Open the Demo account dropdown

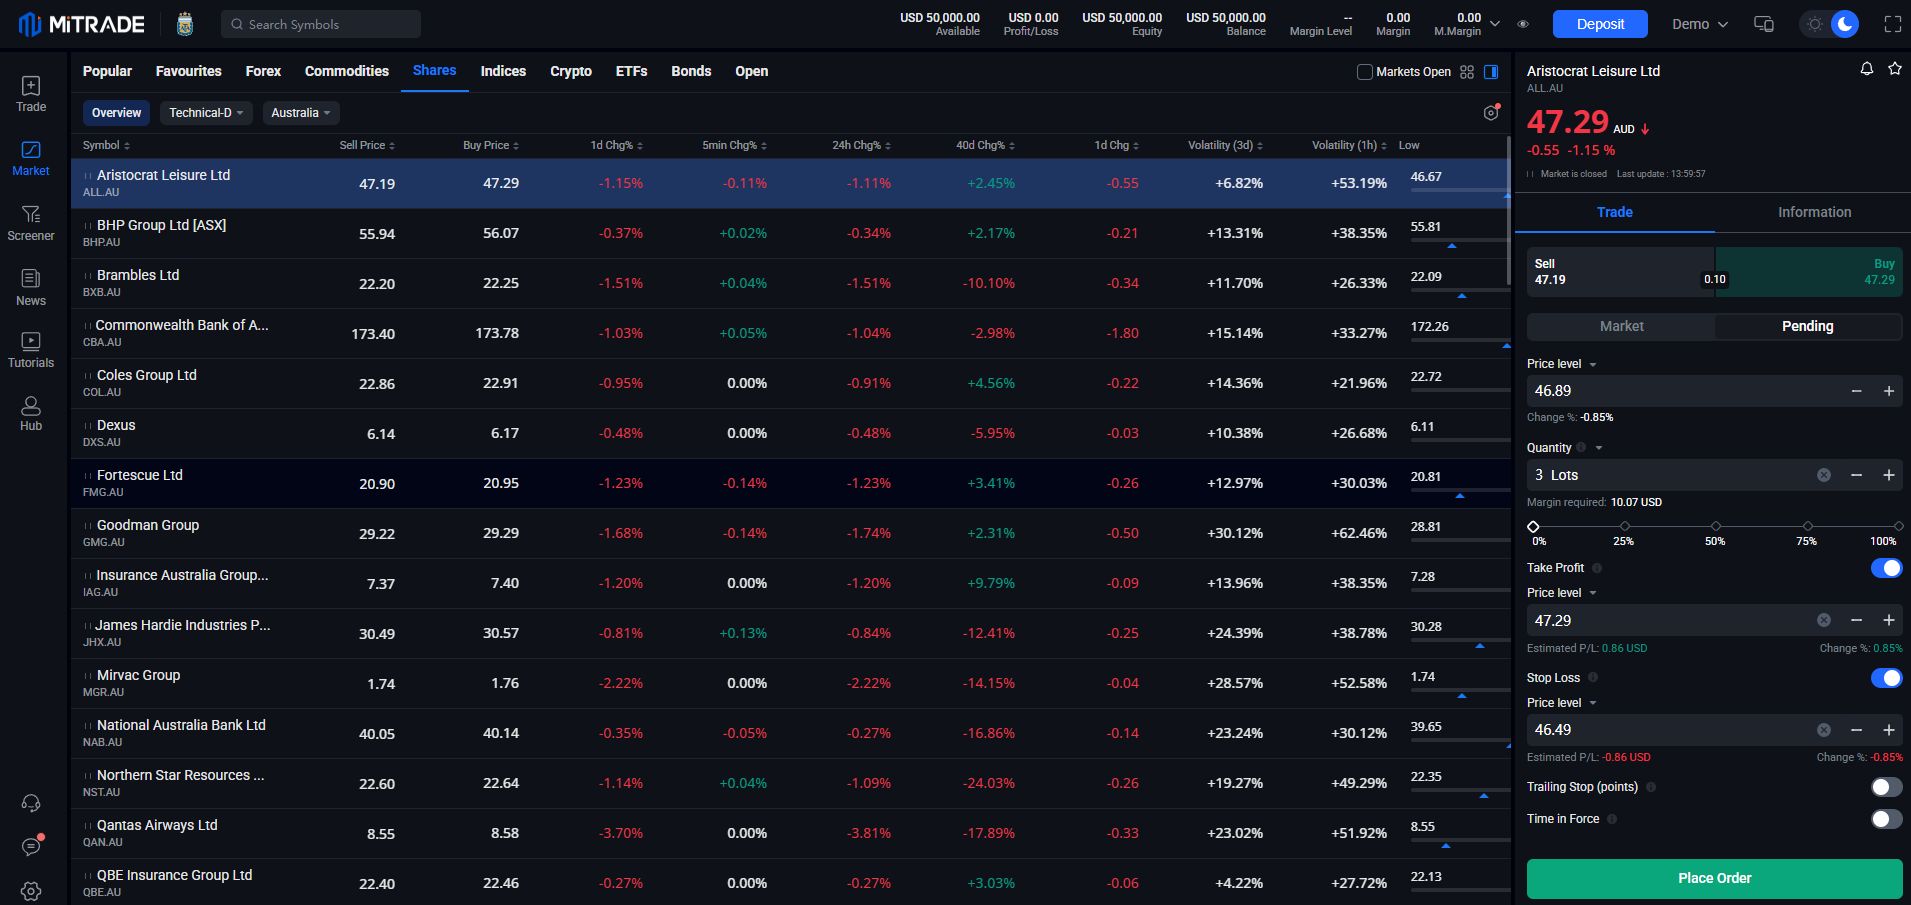coord(1698,23)
